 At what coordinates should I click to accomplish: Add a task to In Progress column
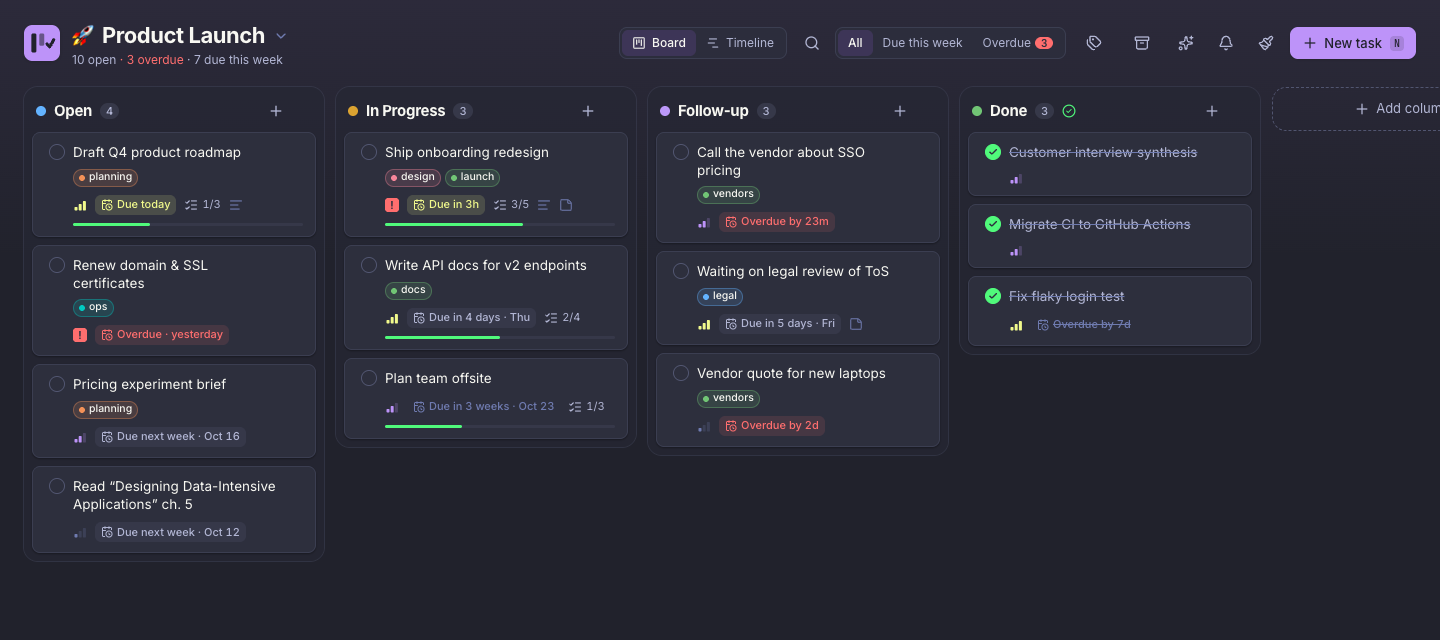(588, 111)
